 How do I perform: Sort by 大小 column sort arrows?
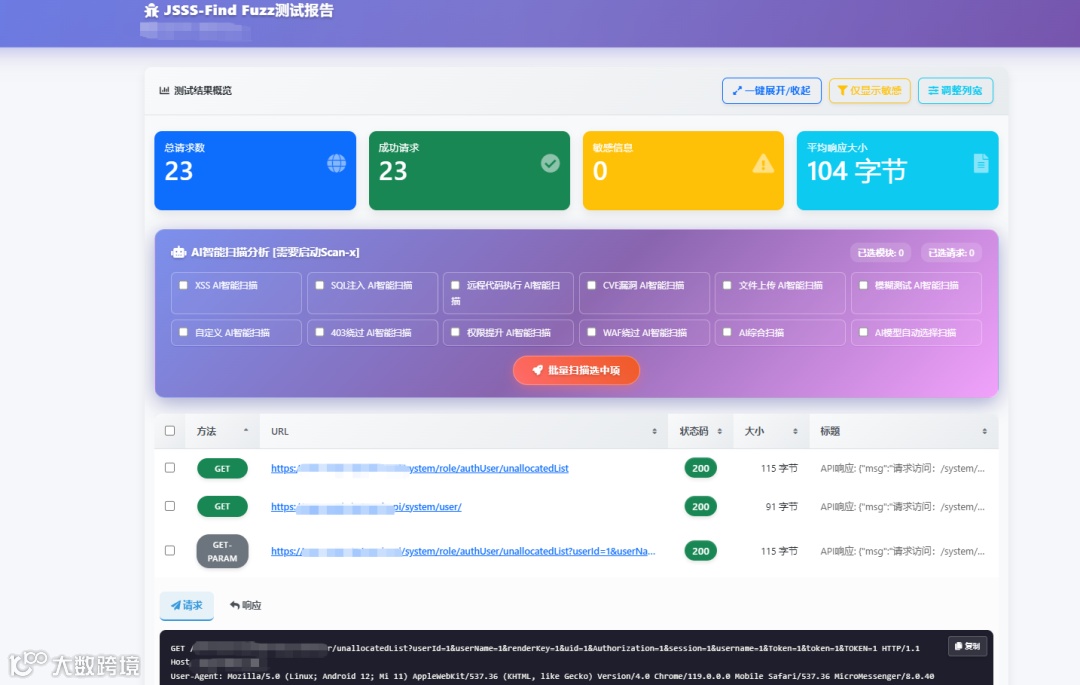796,431
